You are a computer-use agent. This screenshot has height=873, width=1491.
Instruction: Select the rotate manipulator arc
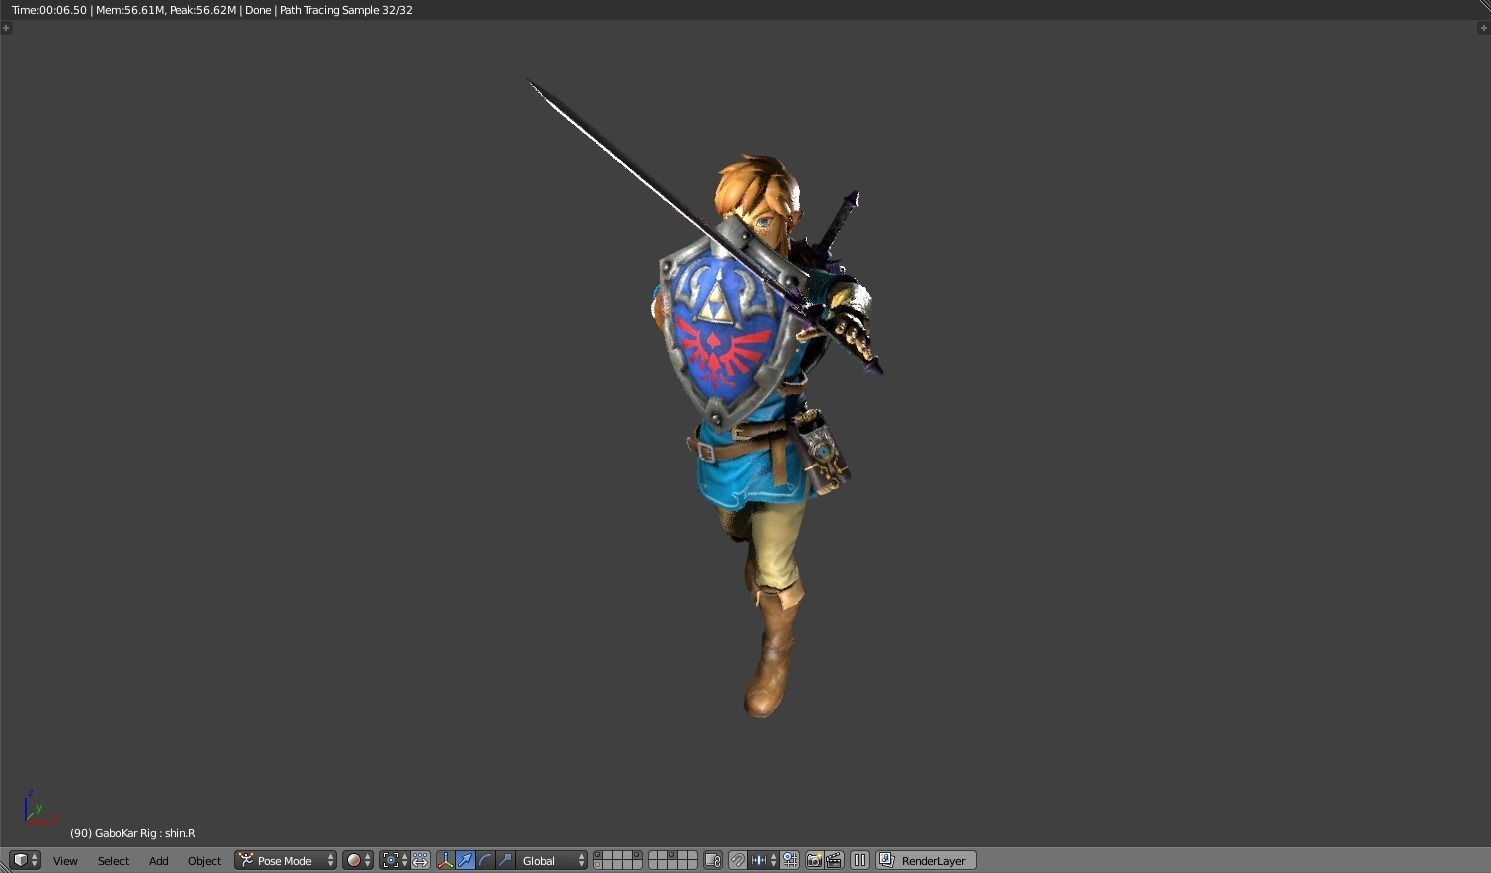click(x=485, y=860)
